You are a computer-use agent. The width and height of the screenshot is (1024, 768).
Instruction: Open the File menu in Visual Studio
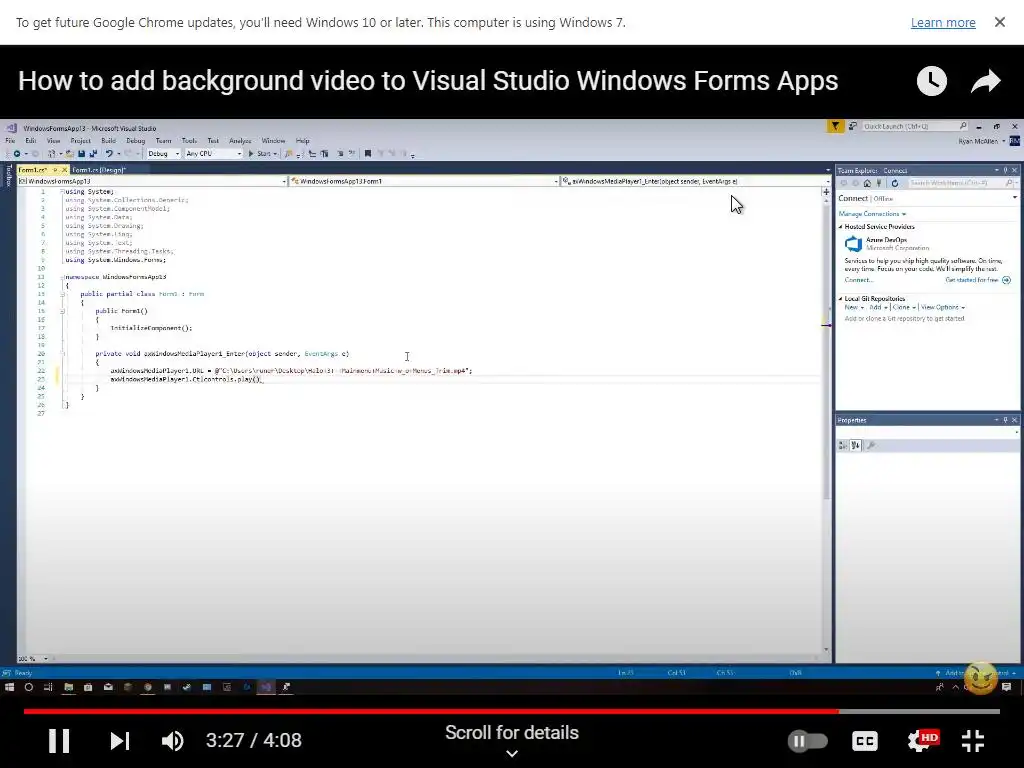(10, 140)
